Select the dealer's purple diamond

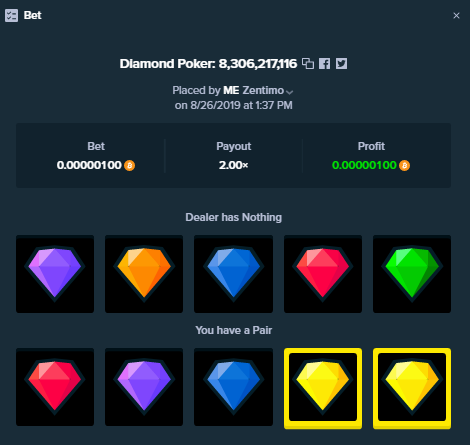55,274
